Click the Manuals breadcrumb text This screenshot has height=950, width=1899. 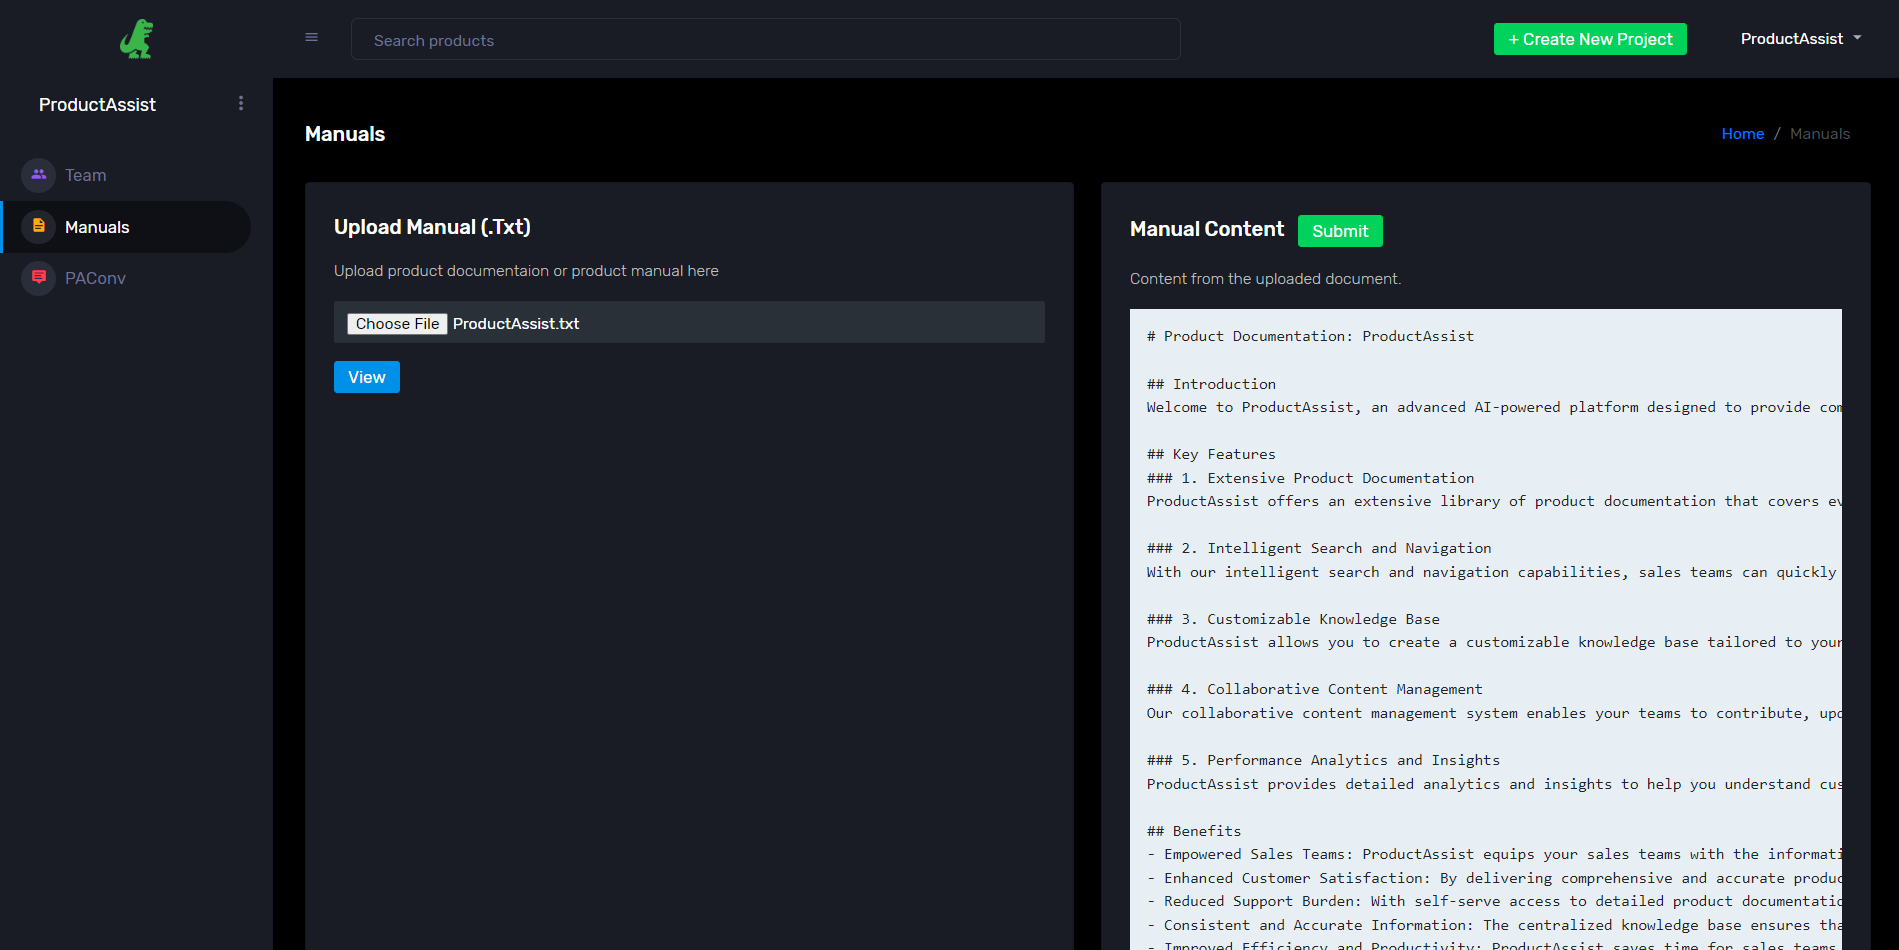[1820, 134]
